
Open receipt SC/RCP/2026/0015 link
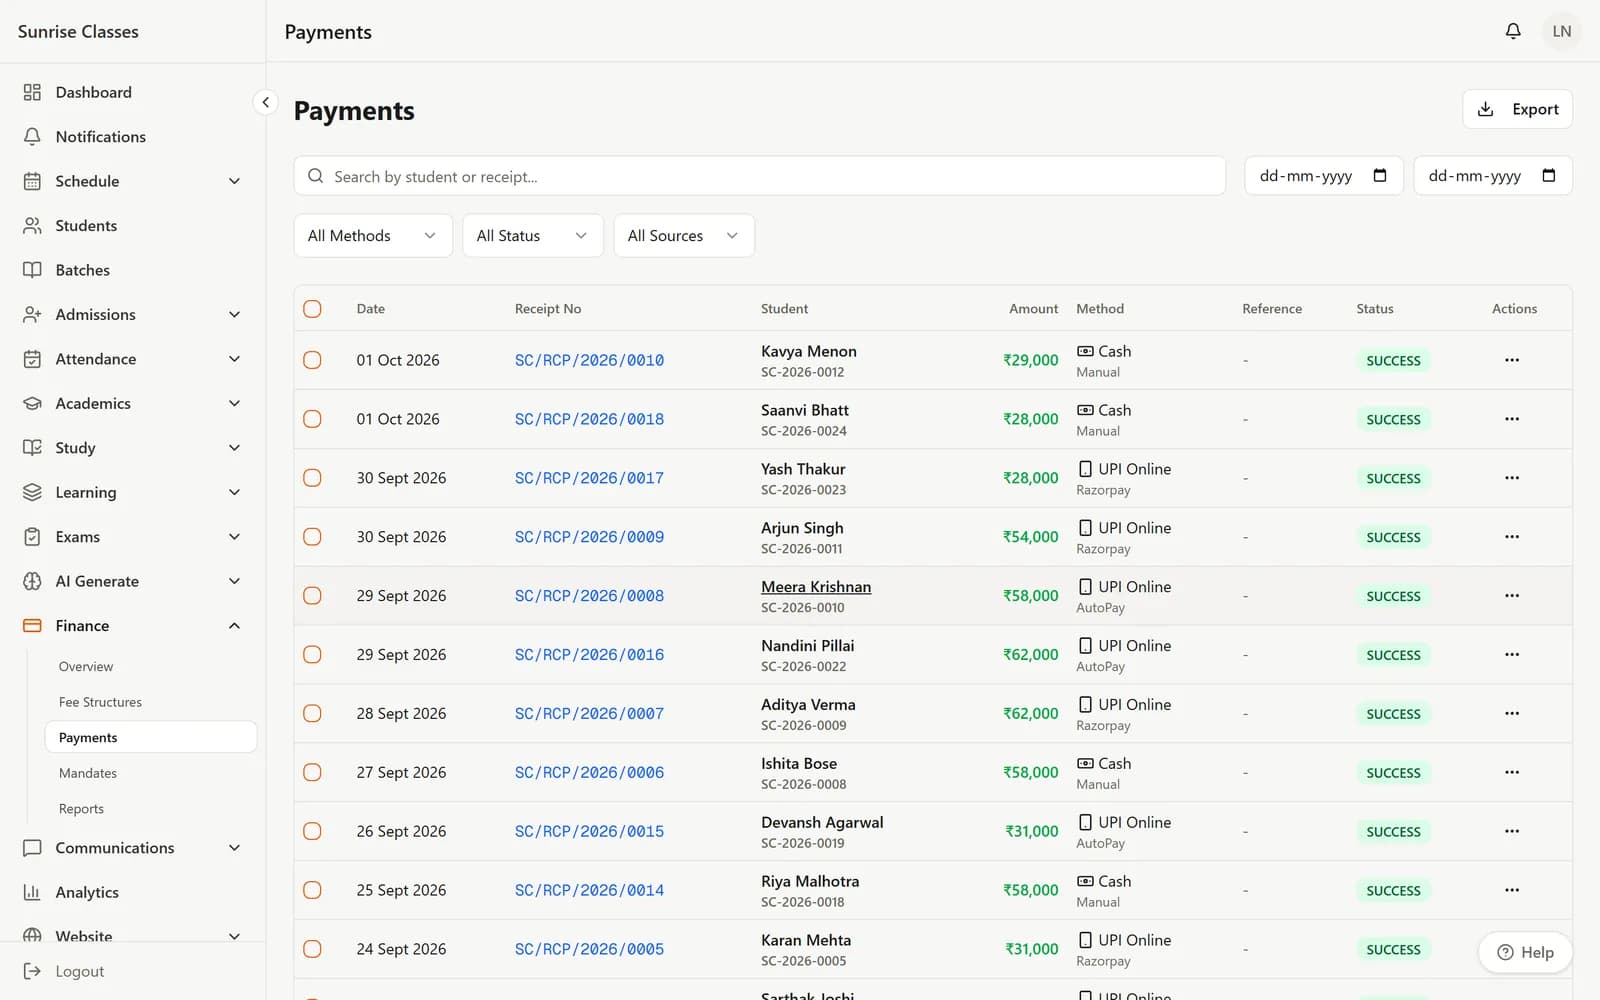pyautogui.click(x=589, y=831)
